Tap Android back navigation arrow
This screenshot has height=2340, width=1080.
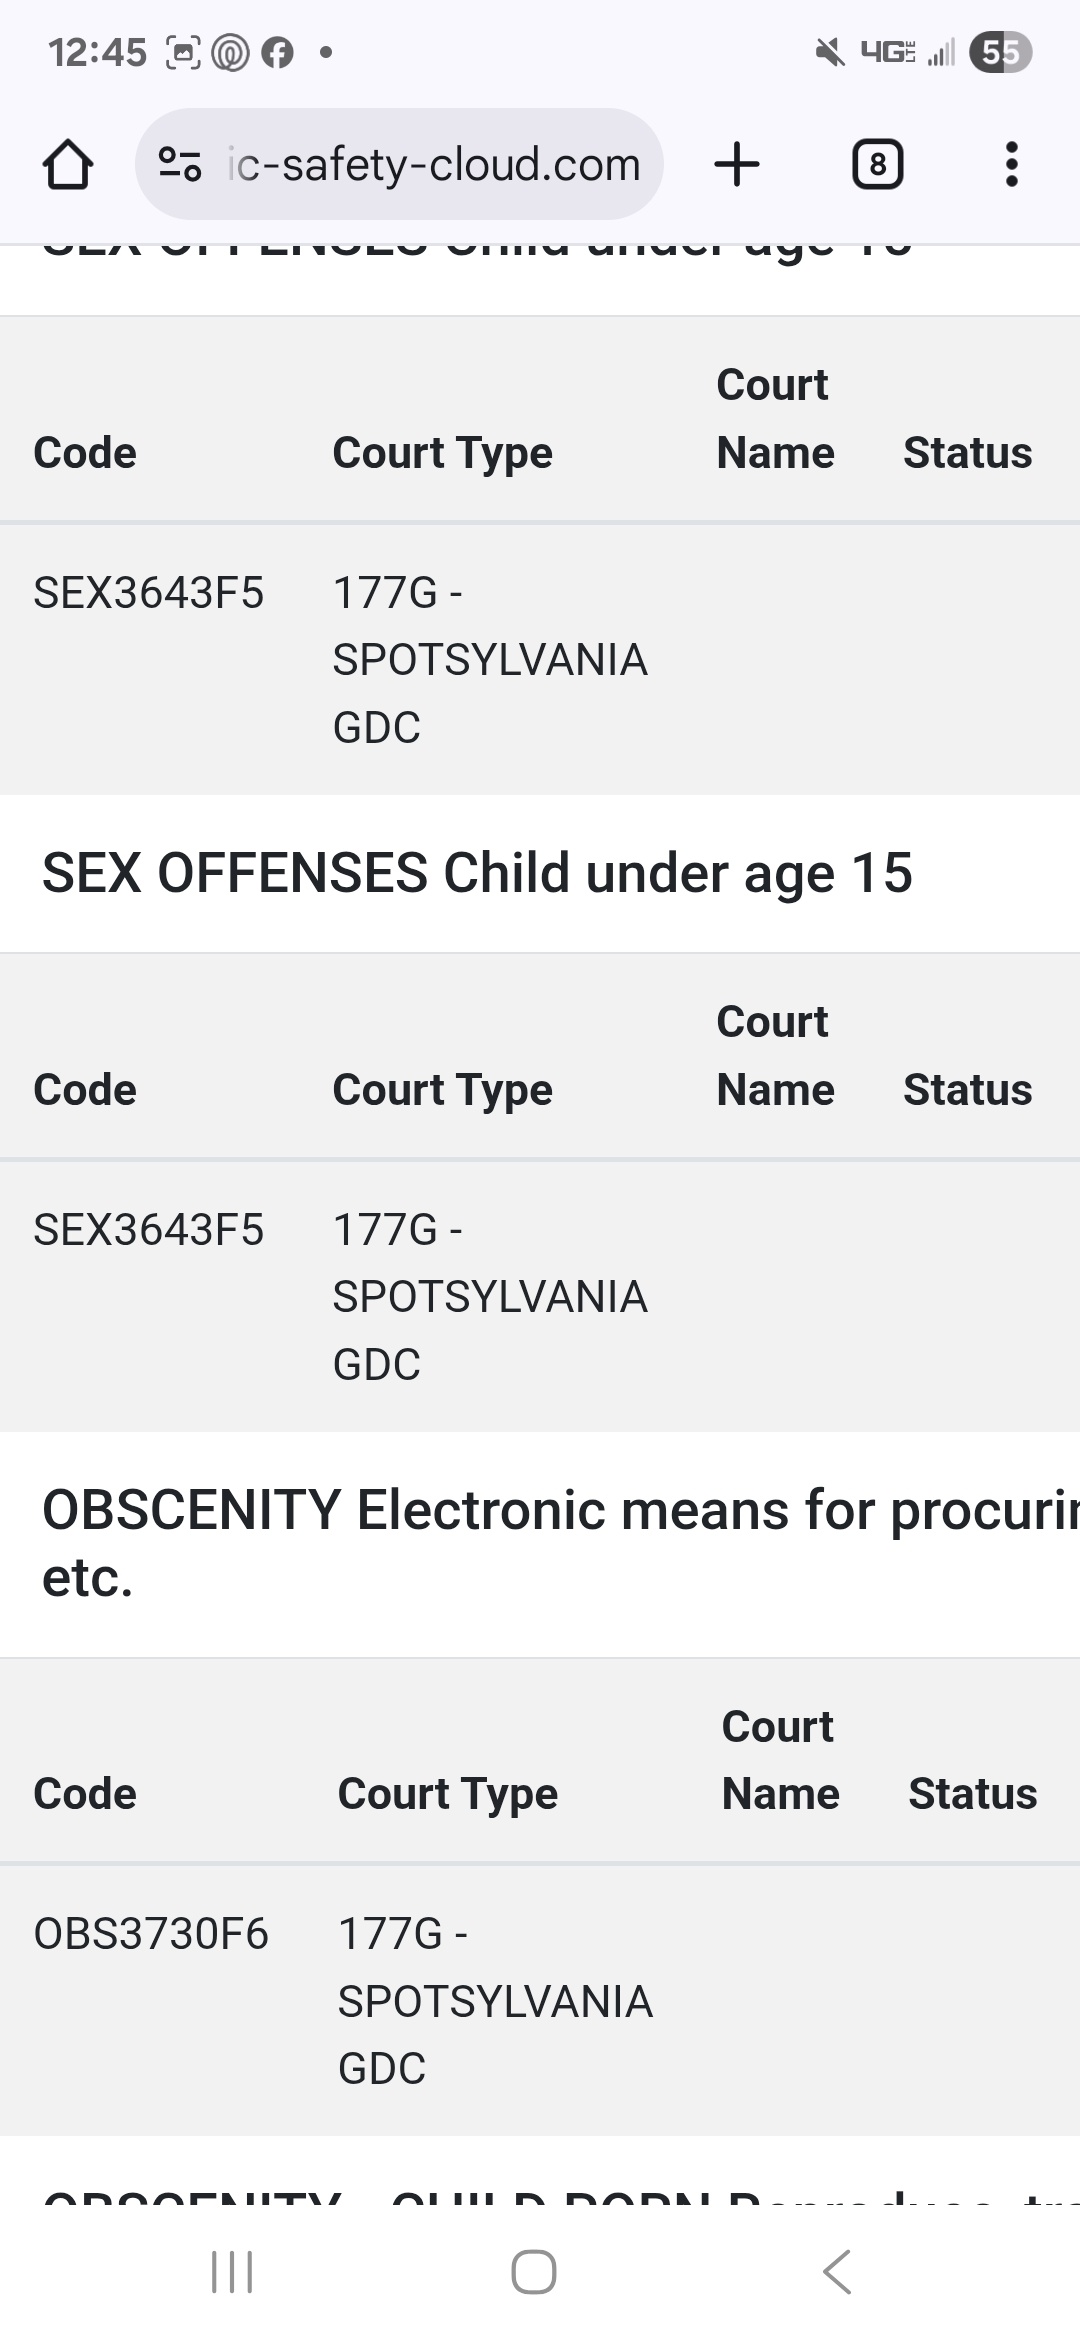[837, 2272]
